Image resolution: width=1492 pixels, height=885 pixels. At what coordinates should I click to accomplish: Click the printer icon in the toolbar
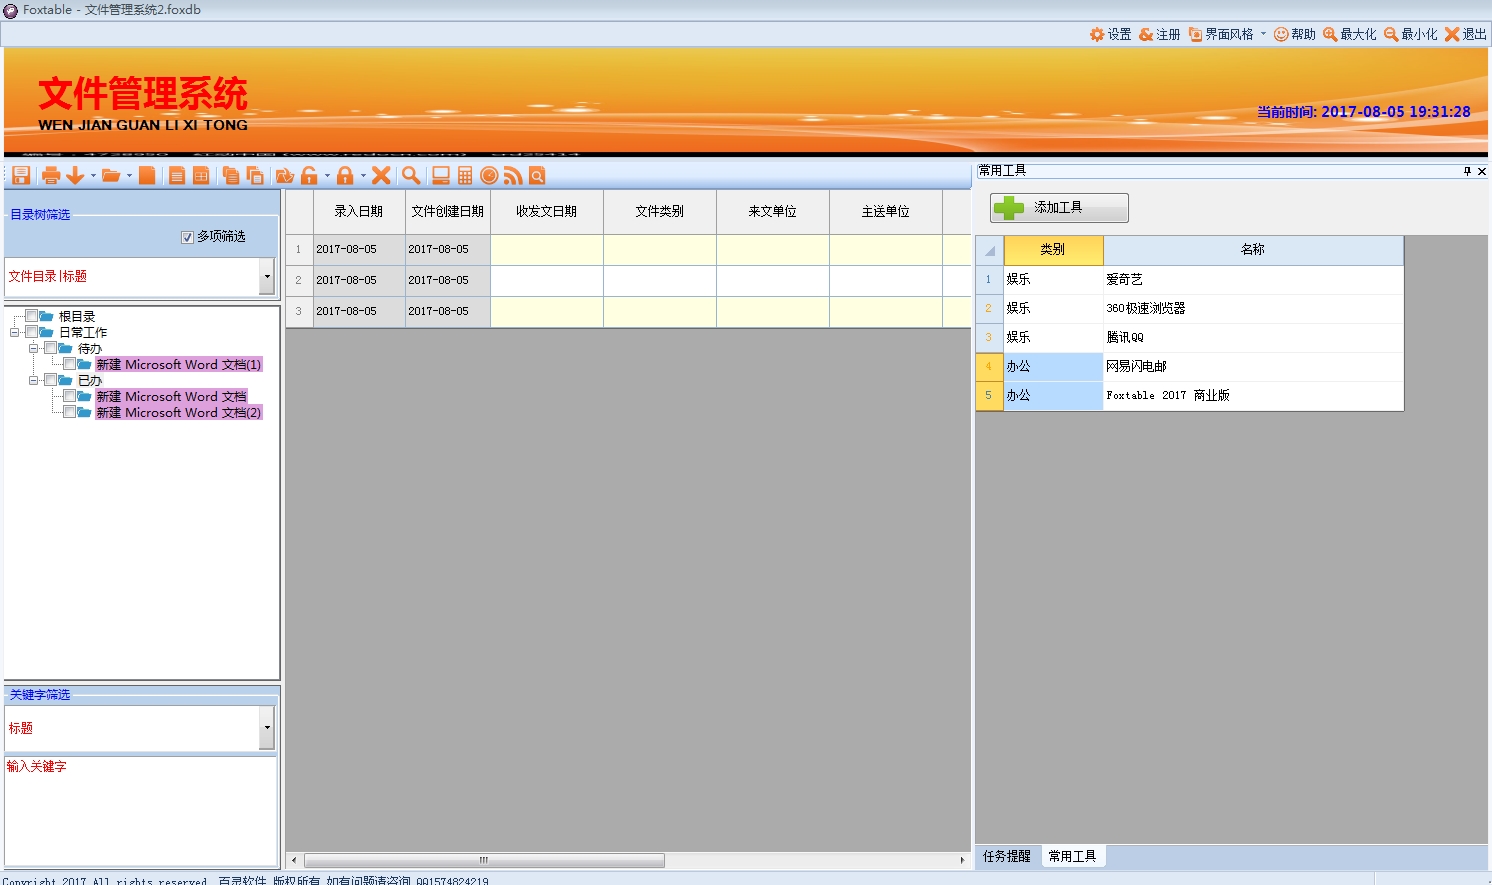point(51,176)
